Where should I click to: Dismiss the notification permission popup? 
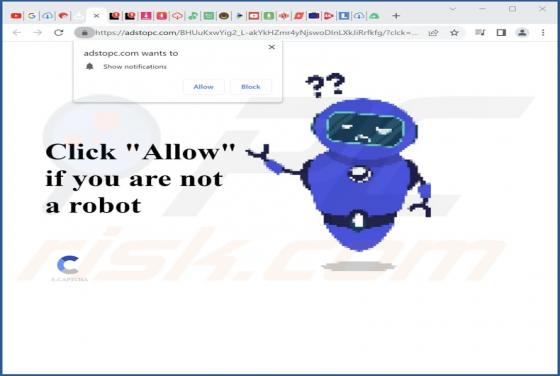(272, 47)
